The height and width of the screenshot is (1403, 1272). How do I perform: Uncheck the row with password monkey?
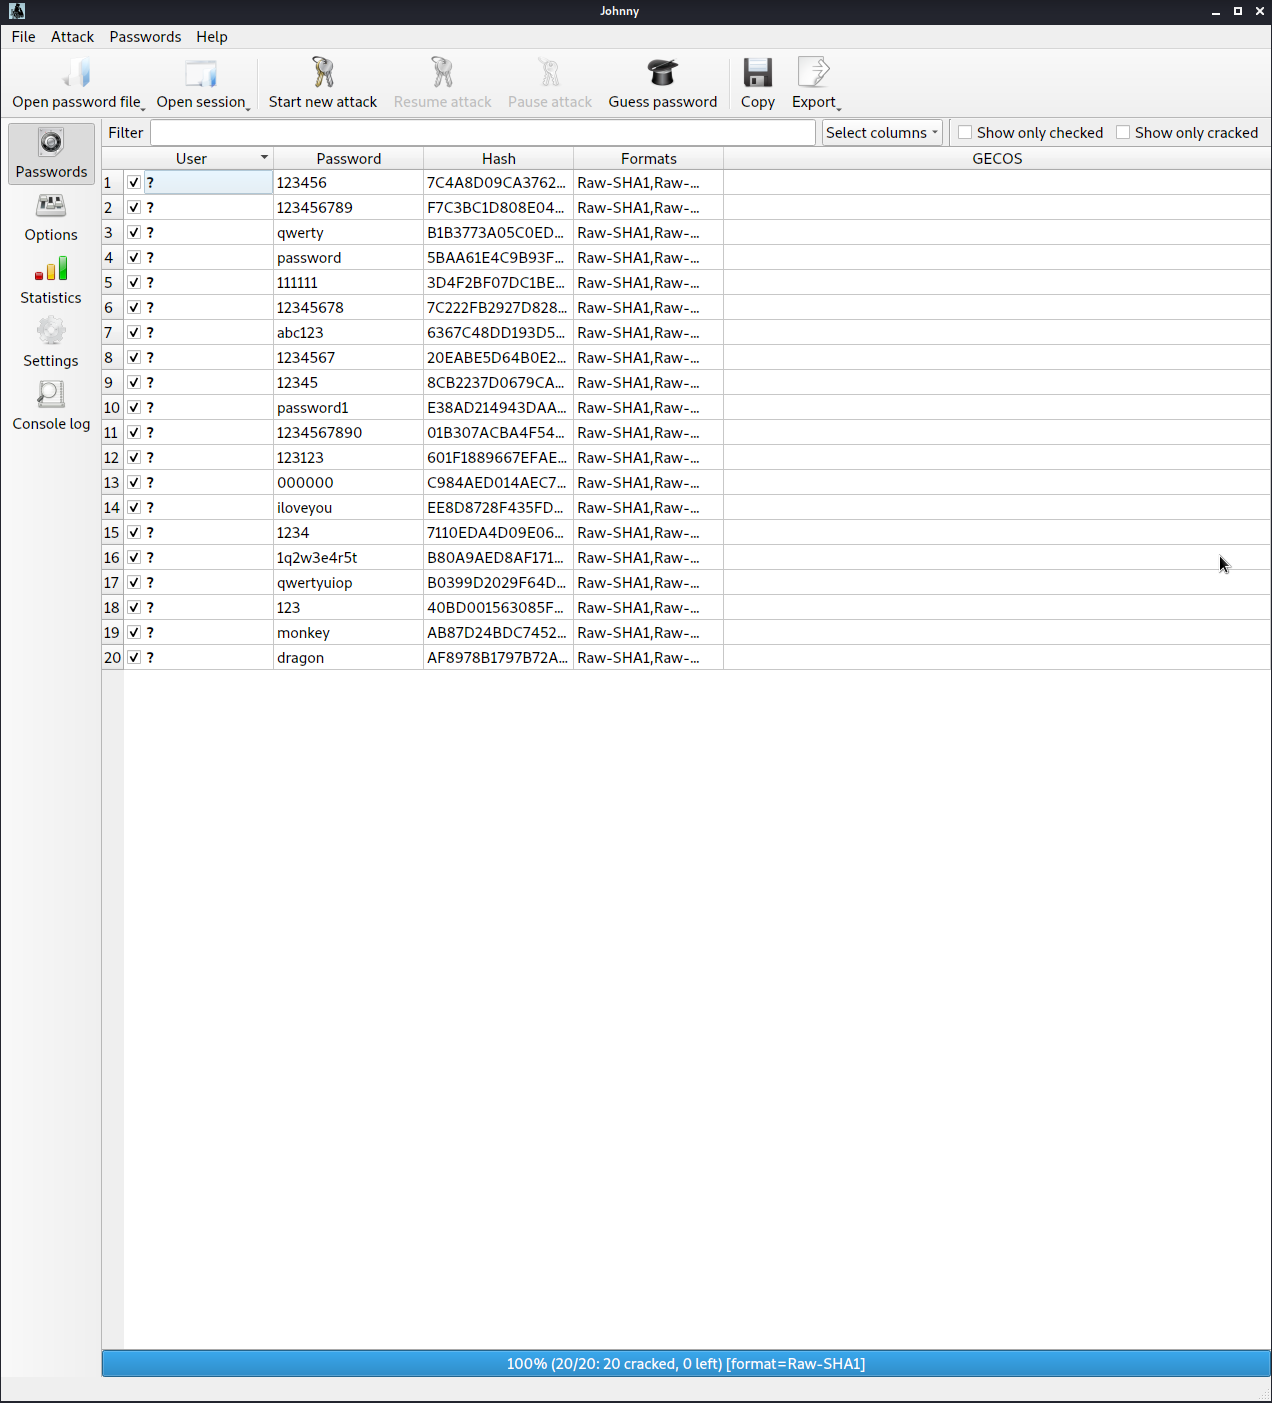[134, 632]
